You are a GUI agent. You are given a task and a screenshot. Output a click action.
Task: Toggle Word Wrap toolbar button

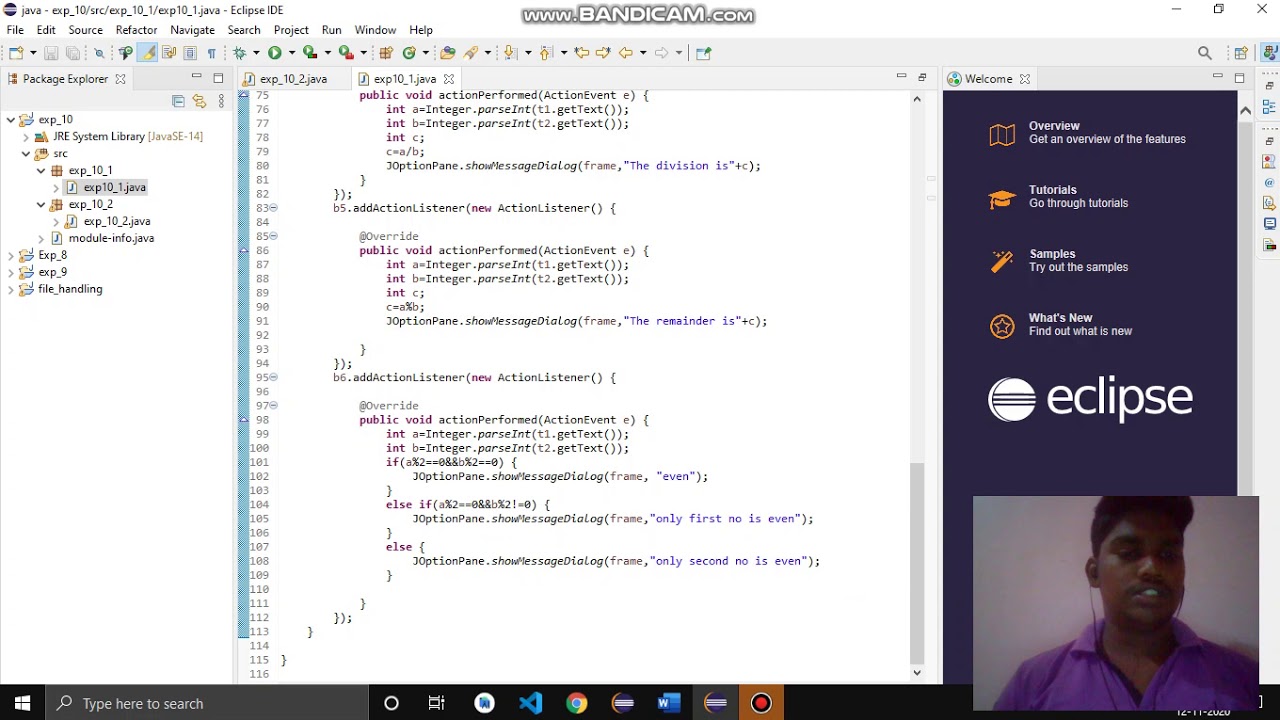pos(169,53)
